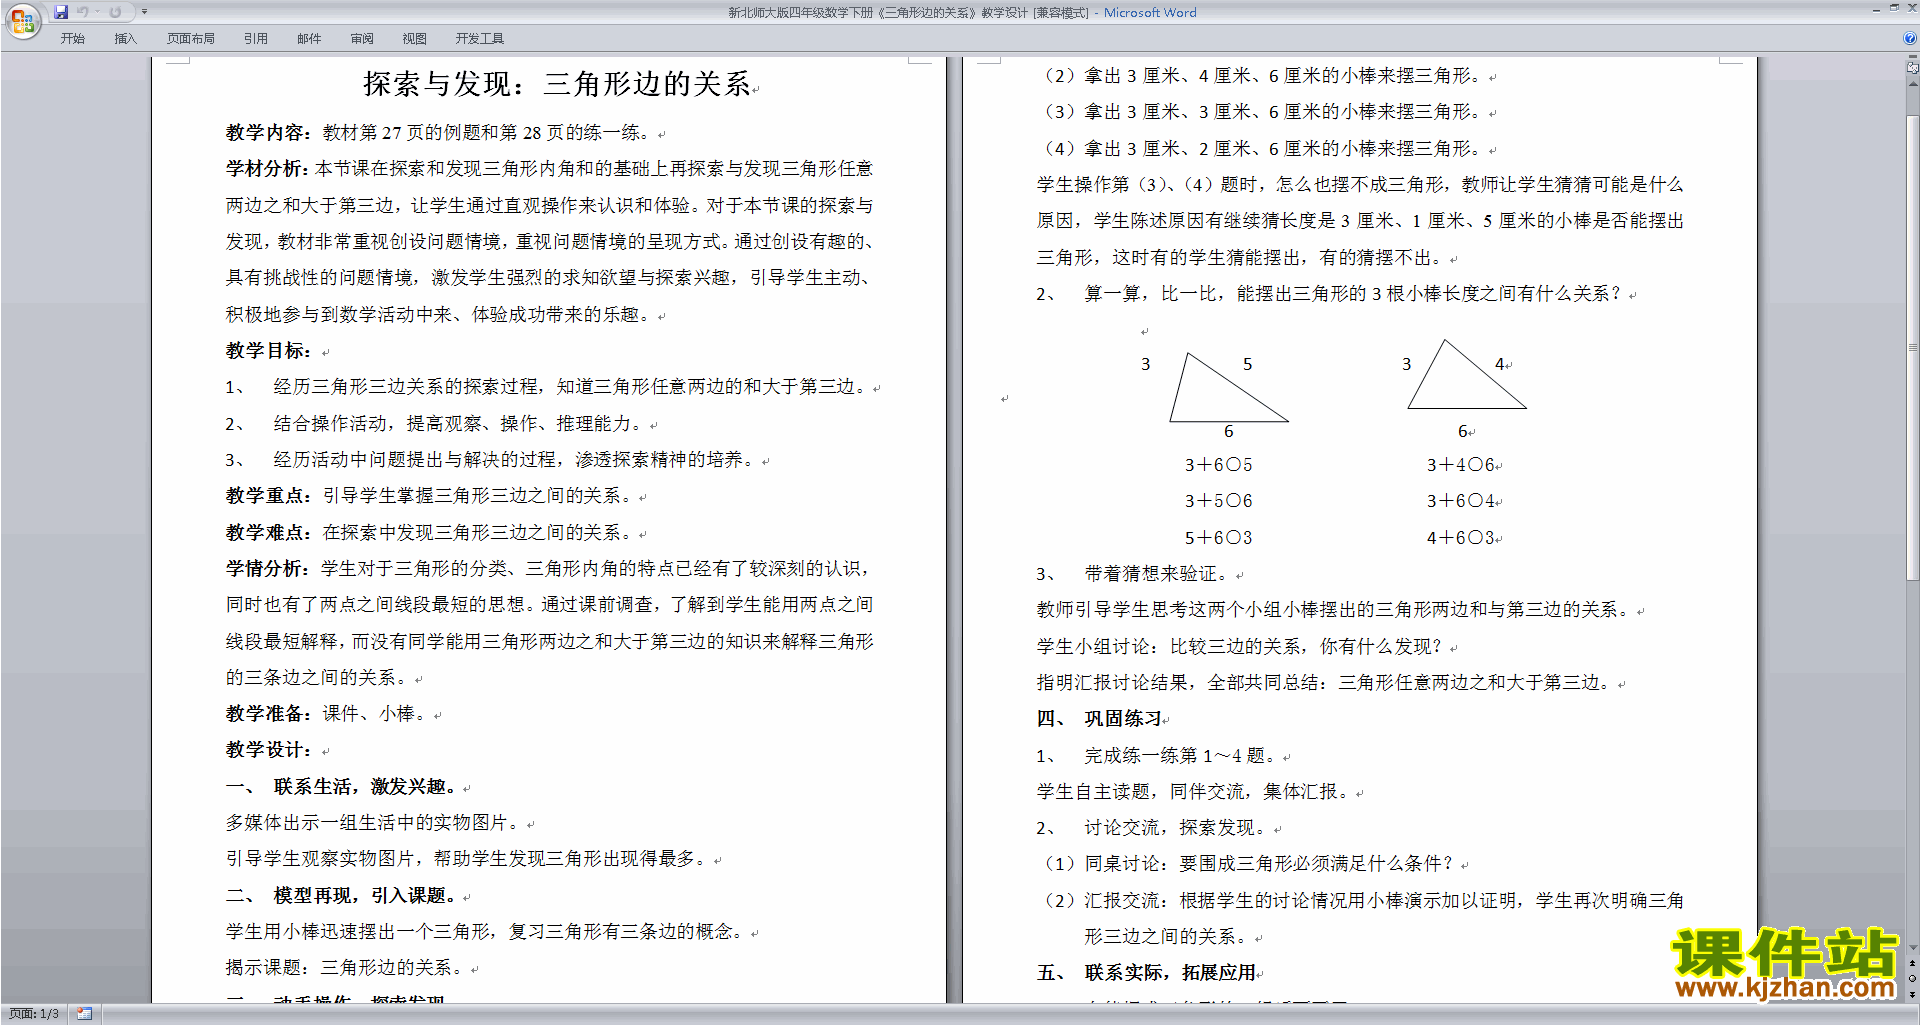Screen dimensions: 1920x1025
Task: Open the round Office button menu
Action: pos(22,20)
